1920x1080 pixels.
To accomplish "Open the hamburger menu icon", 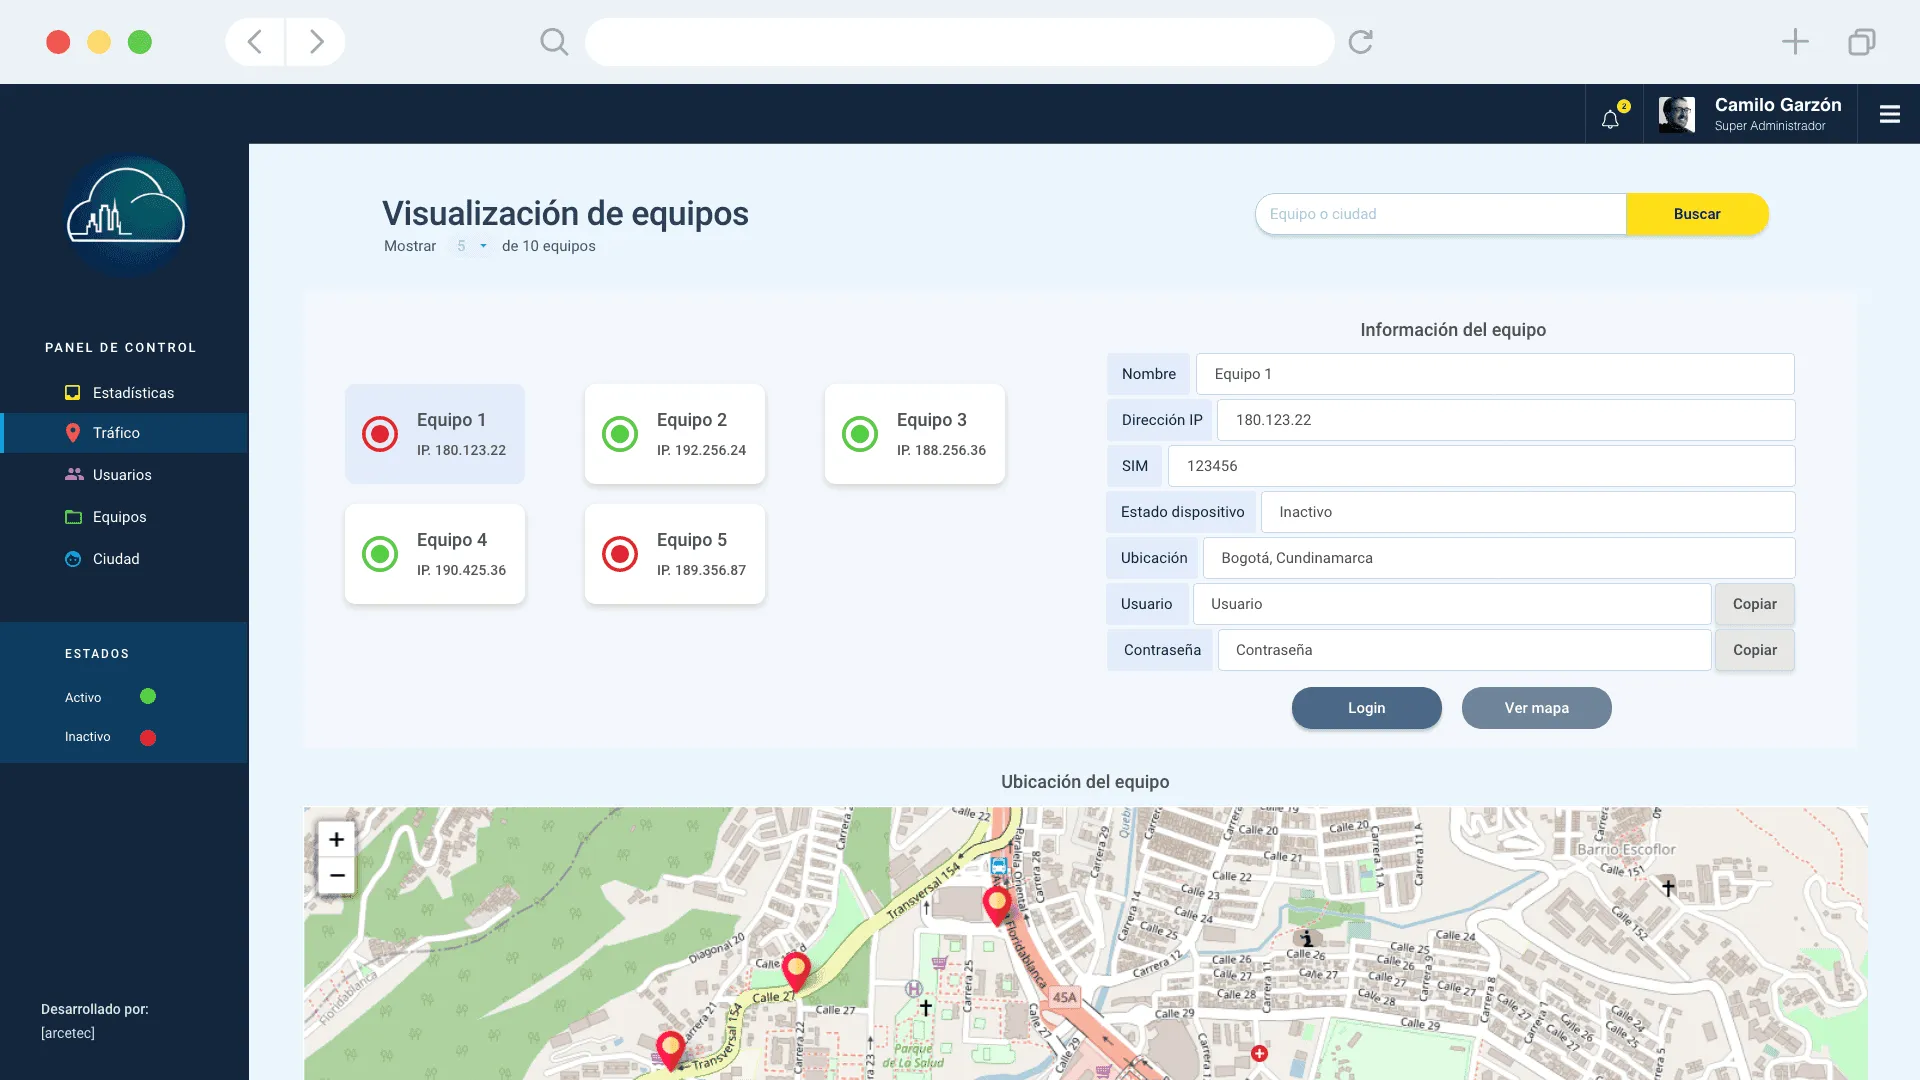I will coord(1889,114).
